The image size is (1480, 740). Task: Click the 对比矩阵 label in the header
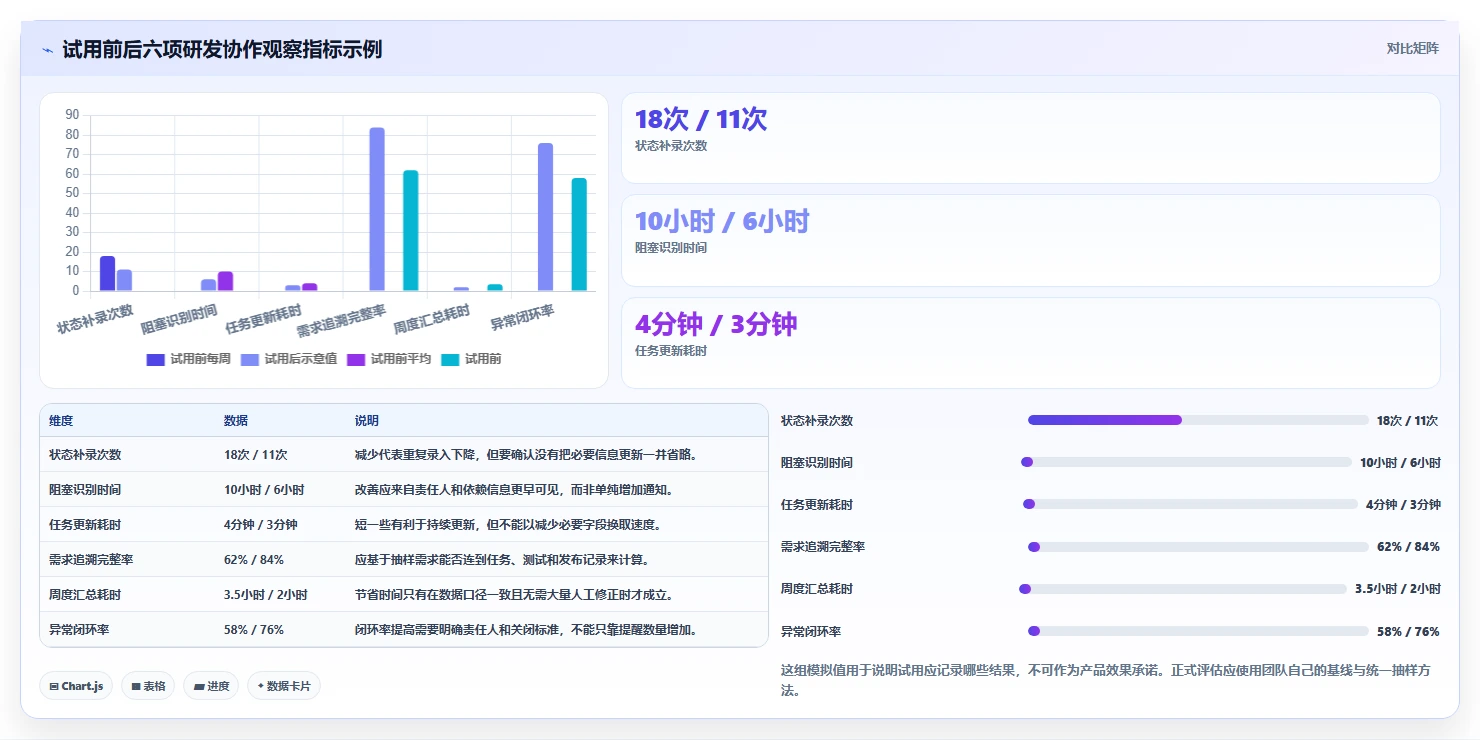click(x=1412, y=48)
